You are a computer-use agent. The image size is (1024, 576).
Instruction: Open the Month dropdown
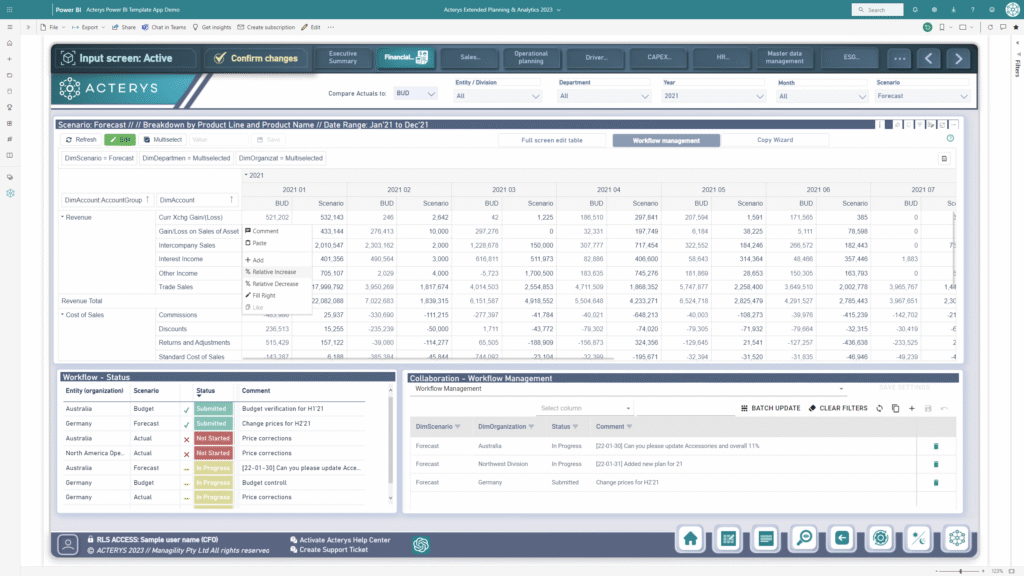point(822,96)
